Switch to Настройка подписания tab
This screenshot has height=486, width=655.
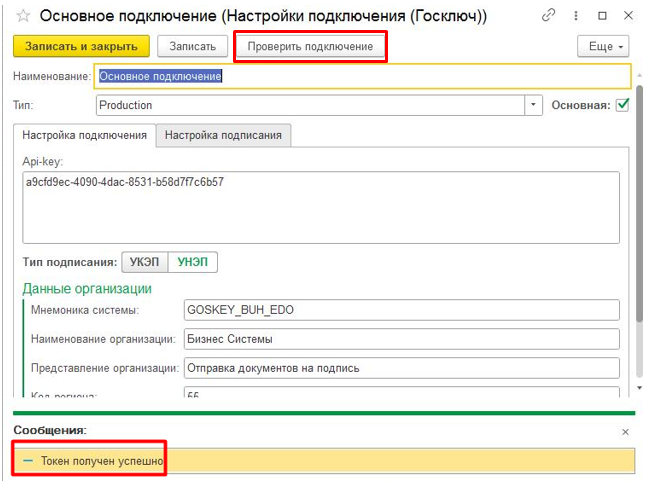coord(223,135)
